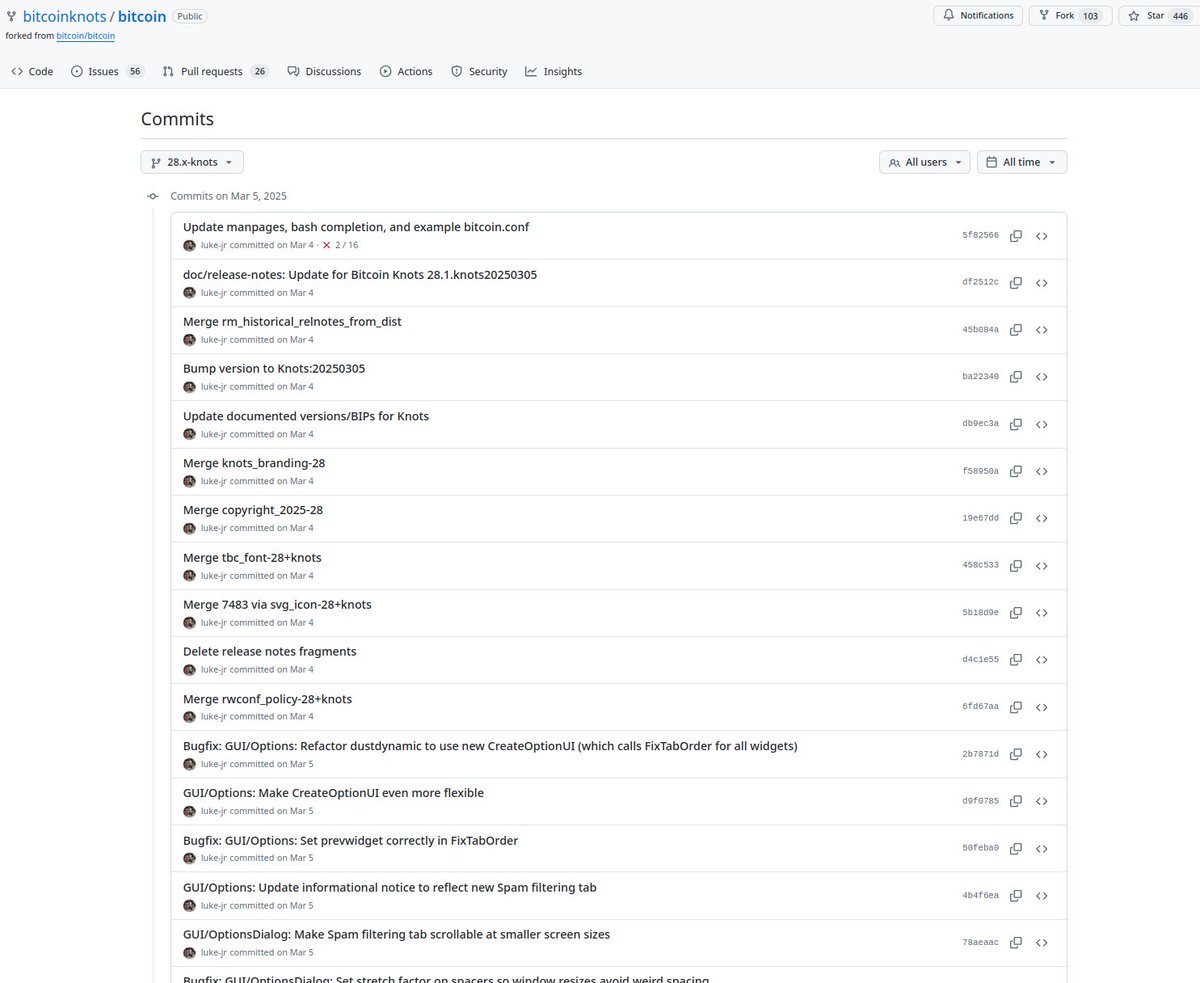The height and width of the screenshot is (983, 1200).
Task: Copy full SHA for commit f58950a
Action: pos(1016,471)
